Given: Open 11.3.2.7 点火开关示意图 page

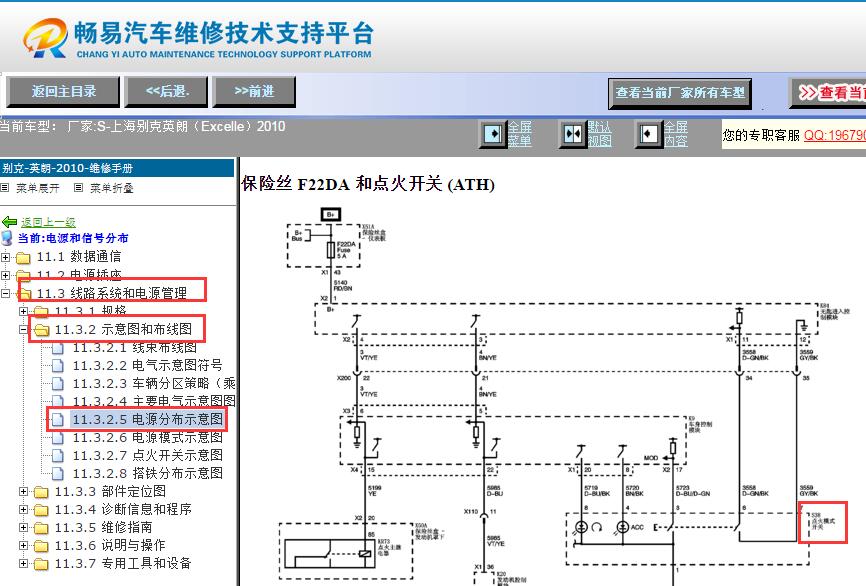Looking at the screenshot, I should point(147,455).
